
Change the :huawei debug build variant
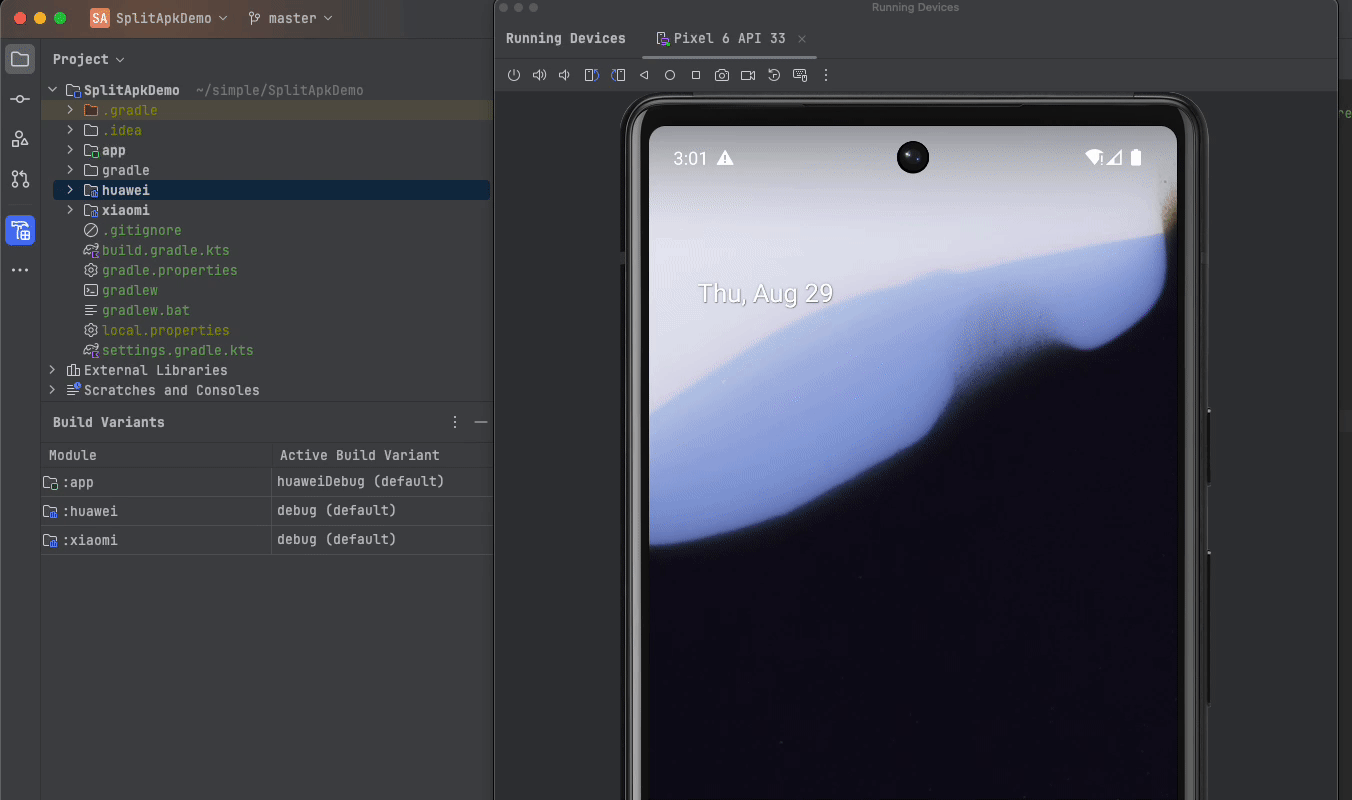coord(383,511)
